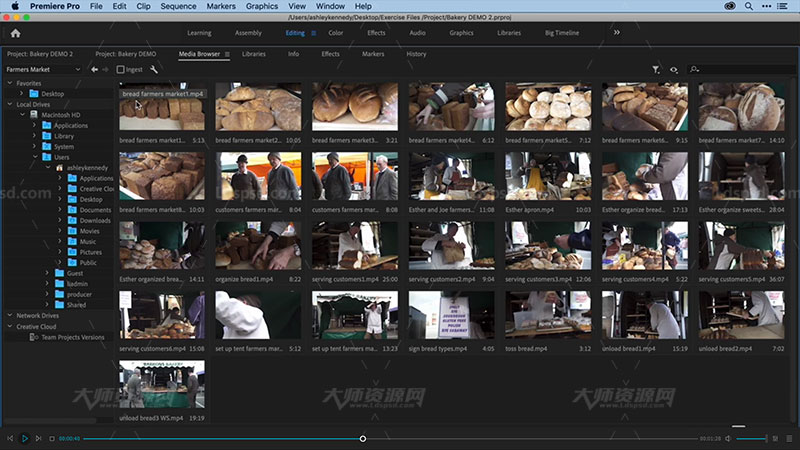Viewport: 800px width, 450px height.
Task: Open the Farmers Market recent directories dropdown
Action: (x=43, y=69)
